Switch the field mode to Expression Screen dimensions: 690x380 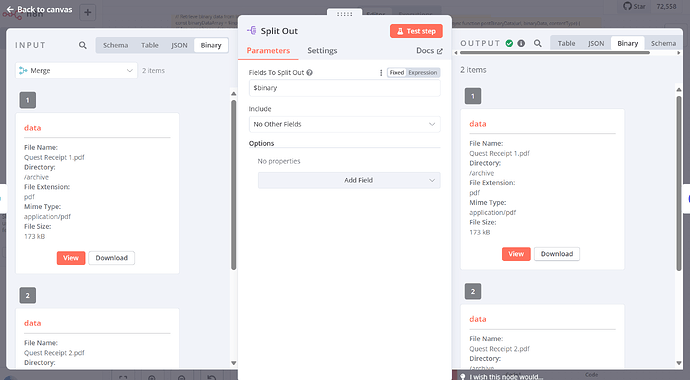pos(422,73)
